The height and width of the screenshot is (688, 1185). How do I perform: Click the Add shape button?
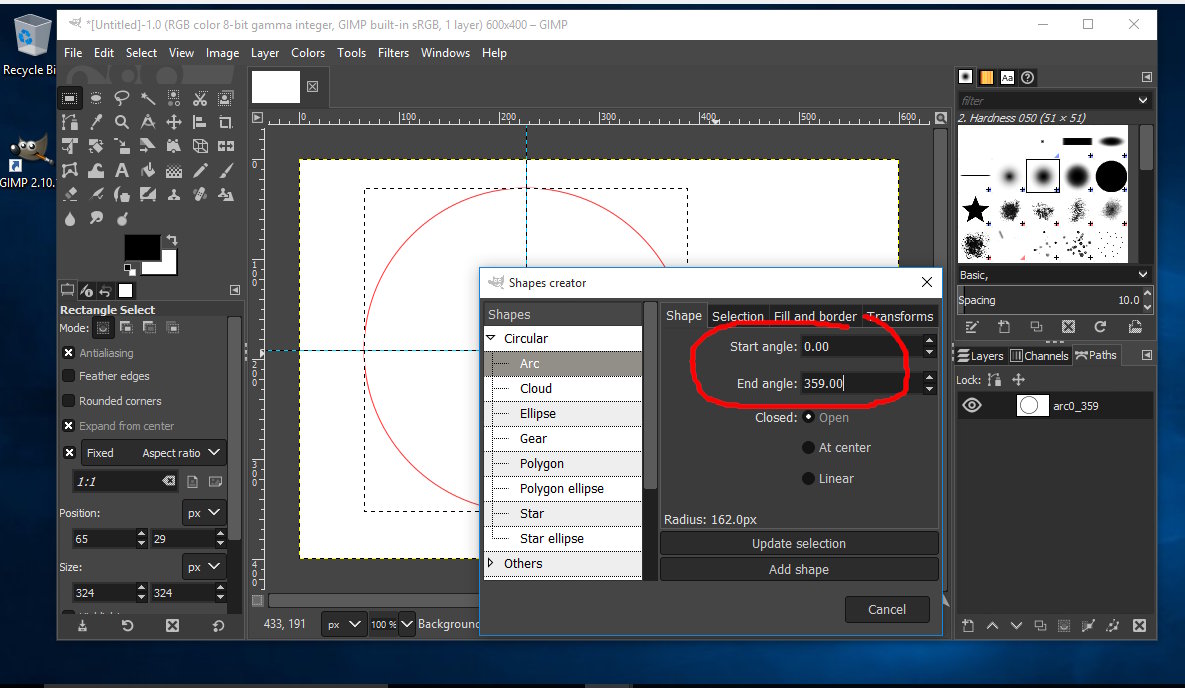(798, 570)
